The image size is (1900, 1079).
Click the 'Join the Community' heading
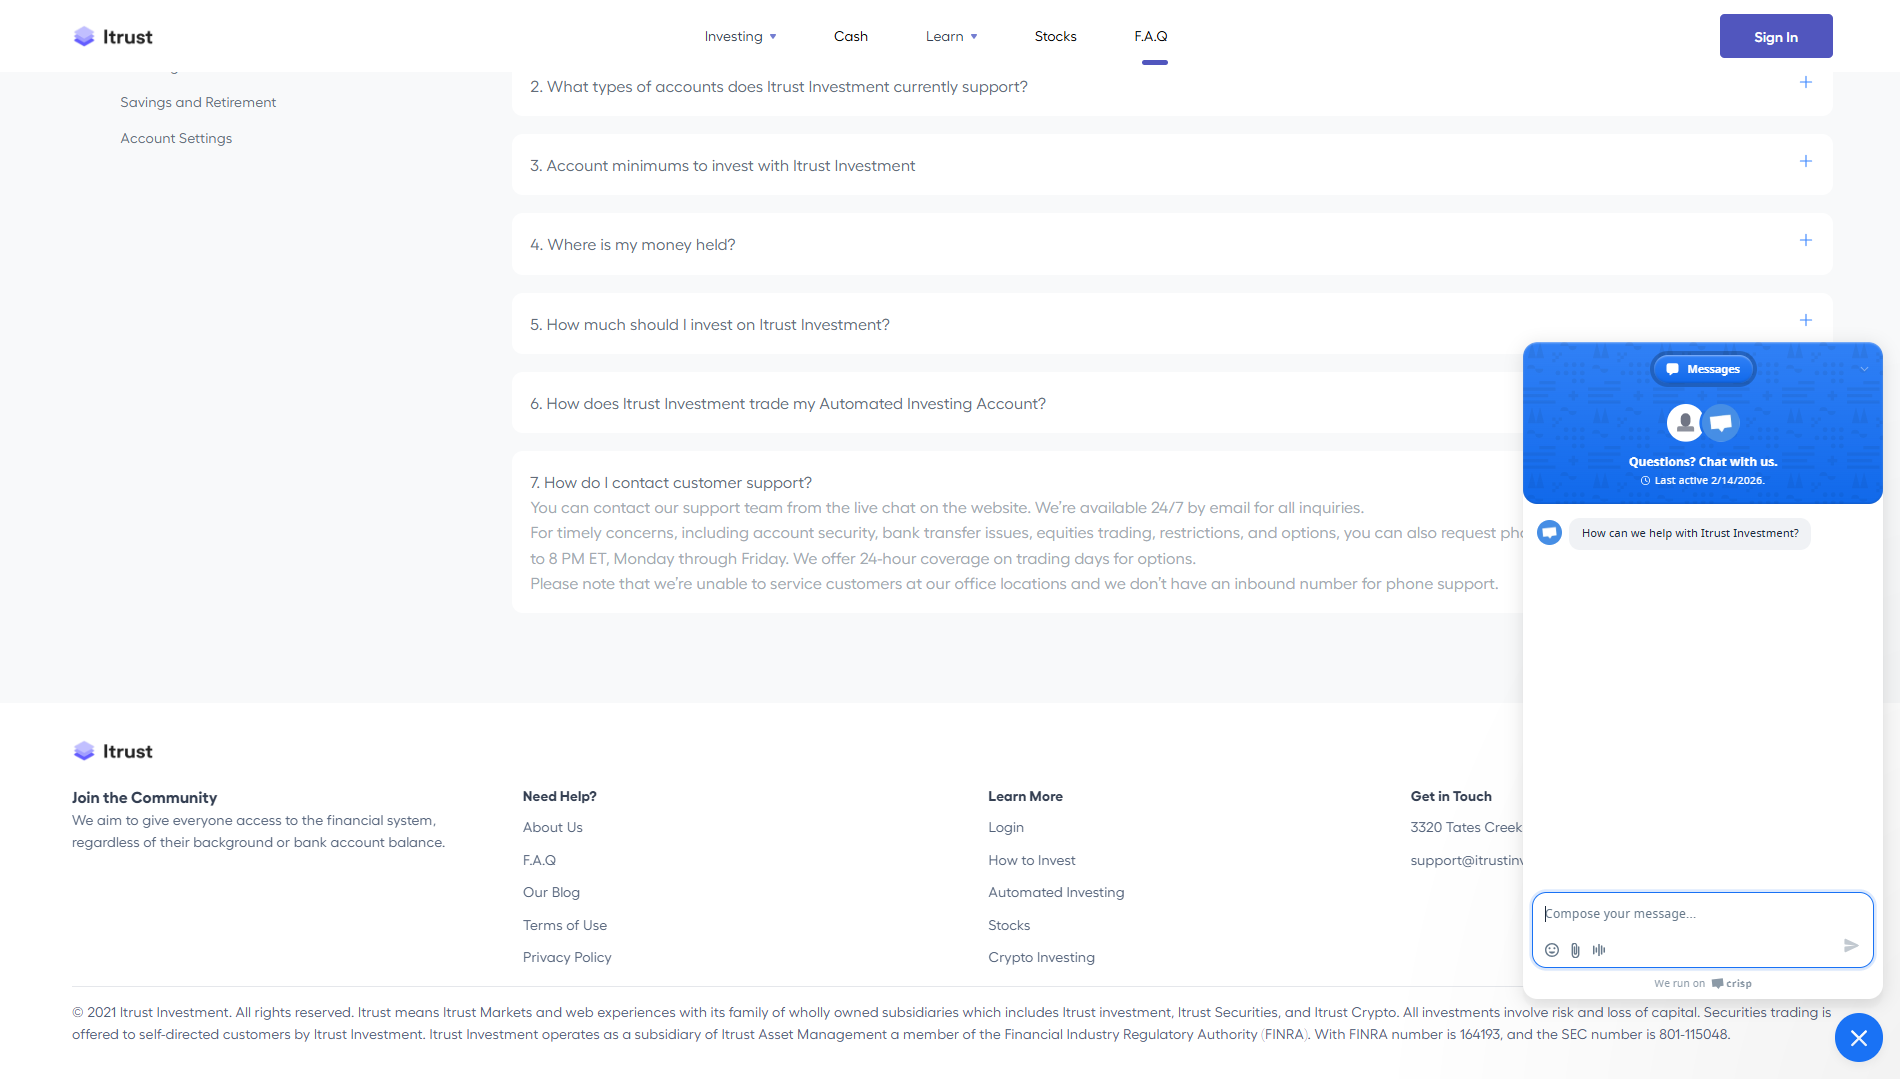144,797
